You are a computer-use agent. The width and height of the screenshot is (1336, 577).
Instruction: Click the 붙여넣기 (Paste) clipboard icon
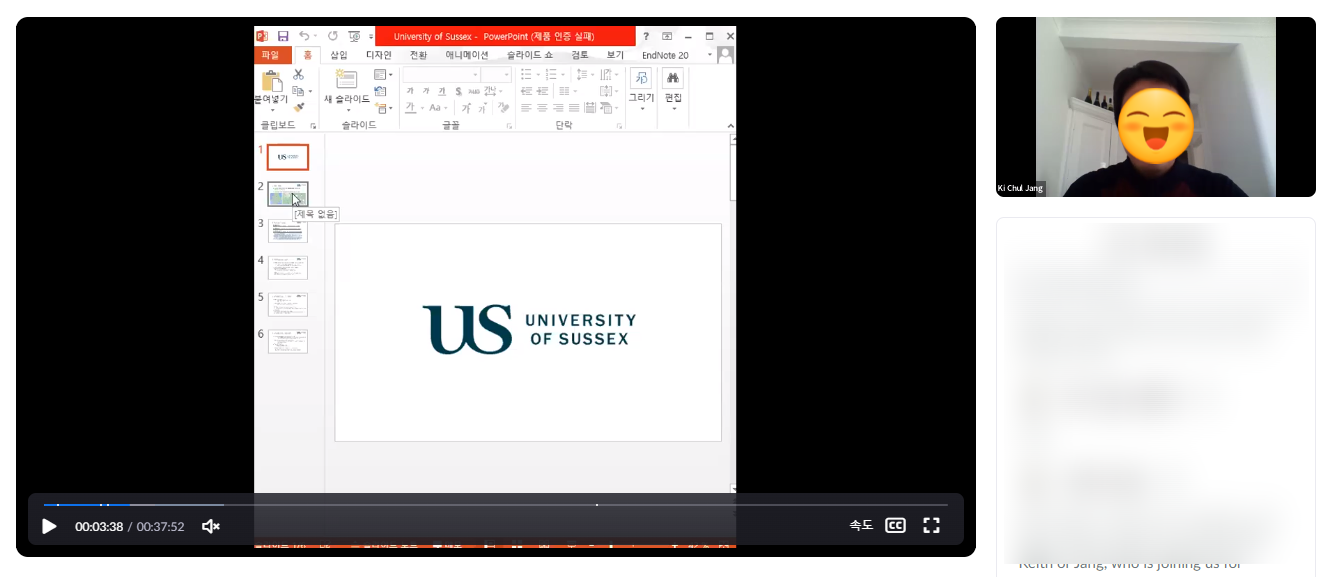click(271, 83)
